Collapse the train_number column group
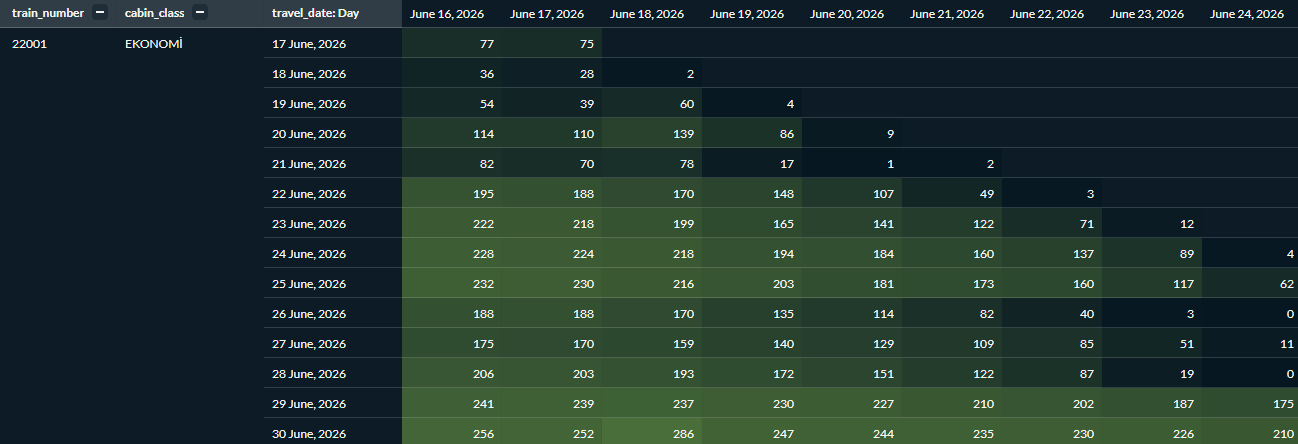This screenshot has width=1298, height=444. [x=100, y=13]
